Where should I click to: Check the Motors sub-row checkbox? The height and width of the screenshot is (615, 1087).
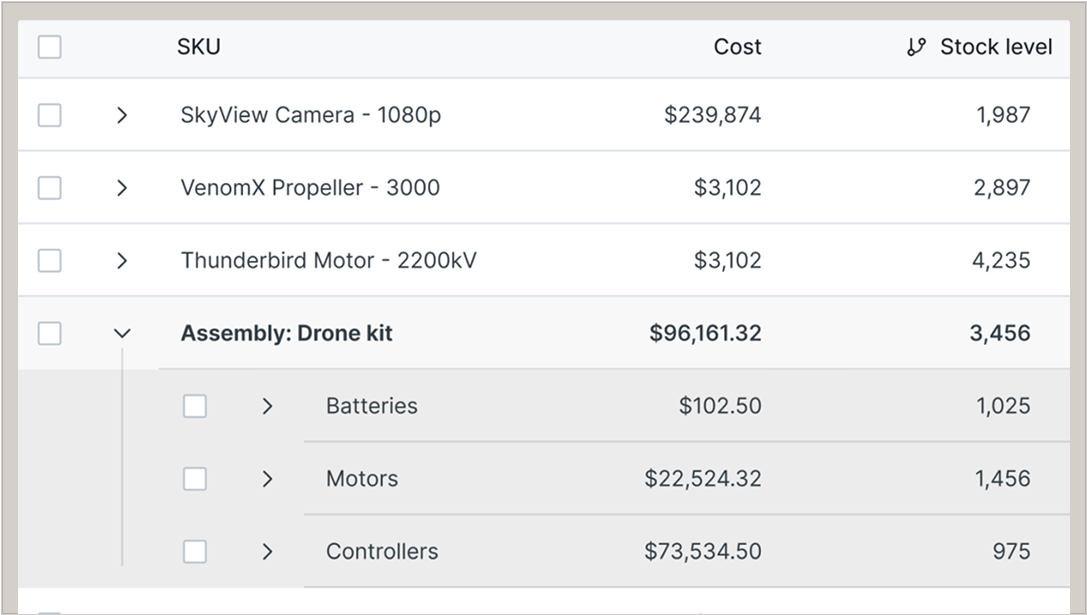coord(195,479)
